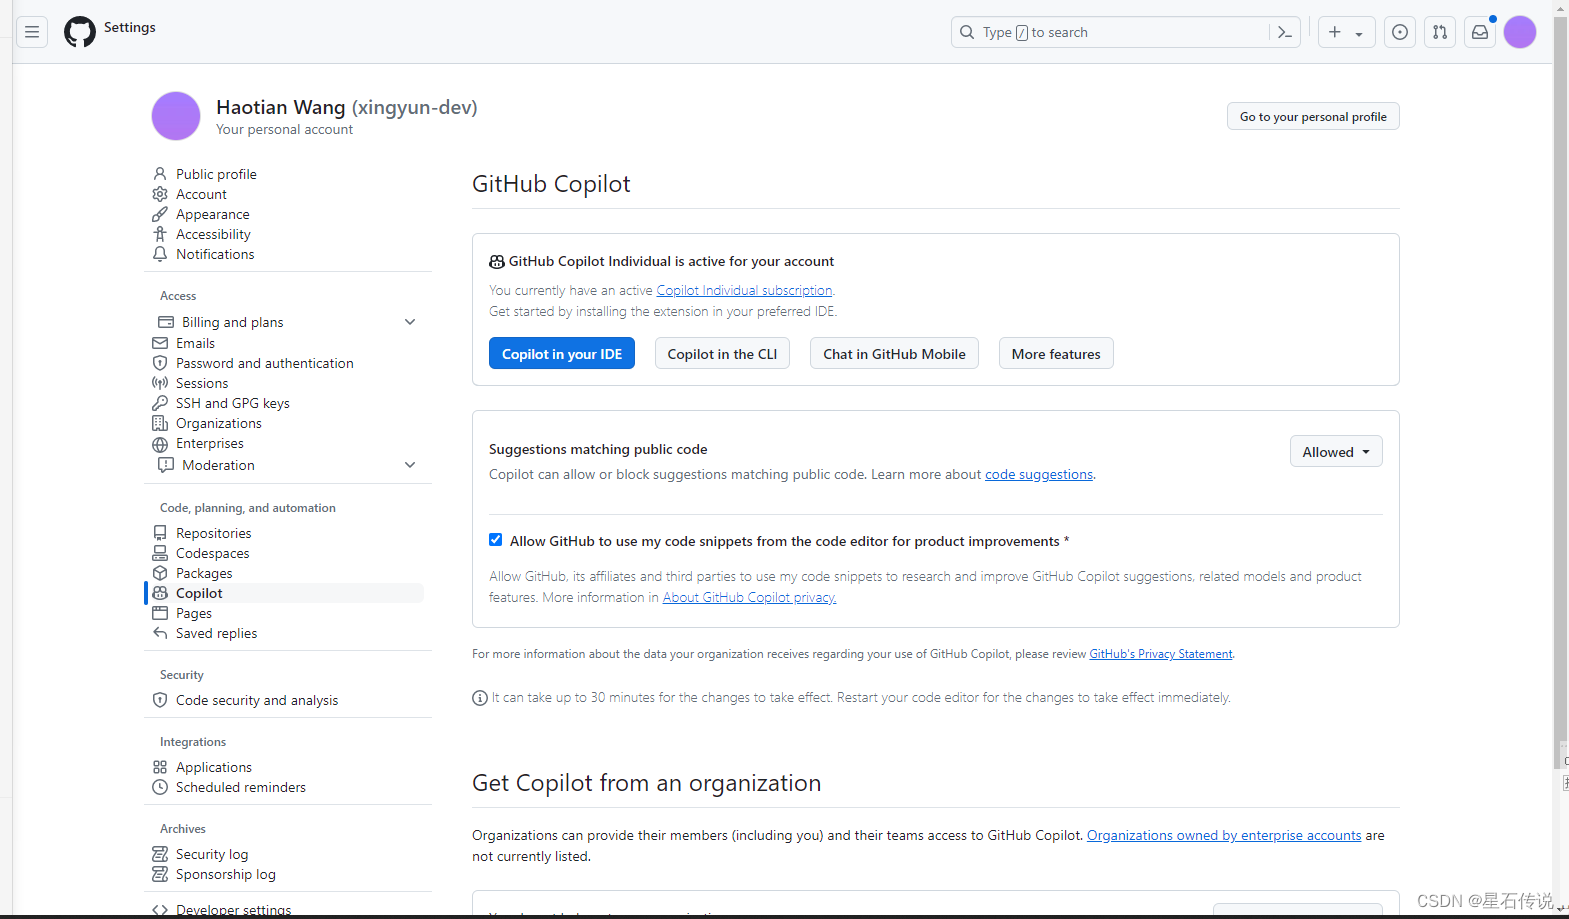Viewport: 1569px width, 919px height.
Task: Click the Appearance paintbrush icon
Action: point(160,214)
